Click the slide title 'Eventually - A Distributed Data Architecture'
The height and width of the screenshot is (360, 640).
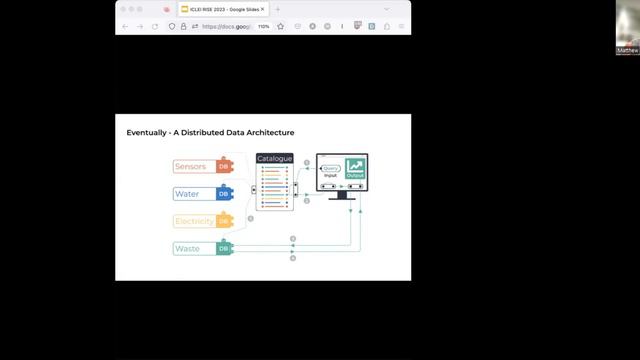point(210,133)
